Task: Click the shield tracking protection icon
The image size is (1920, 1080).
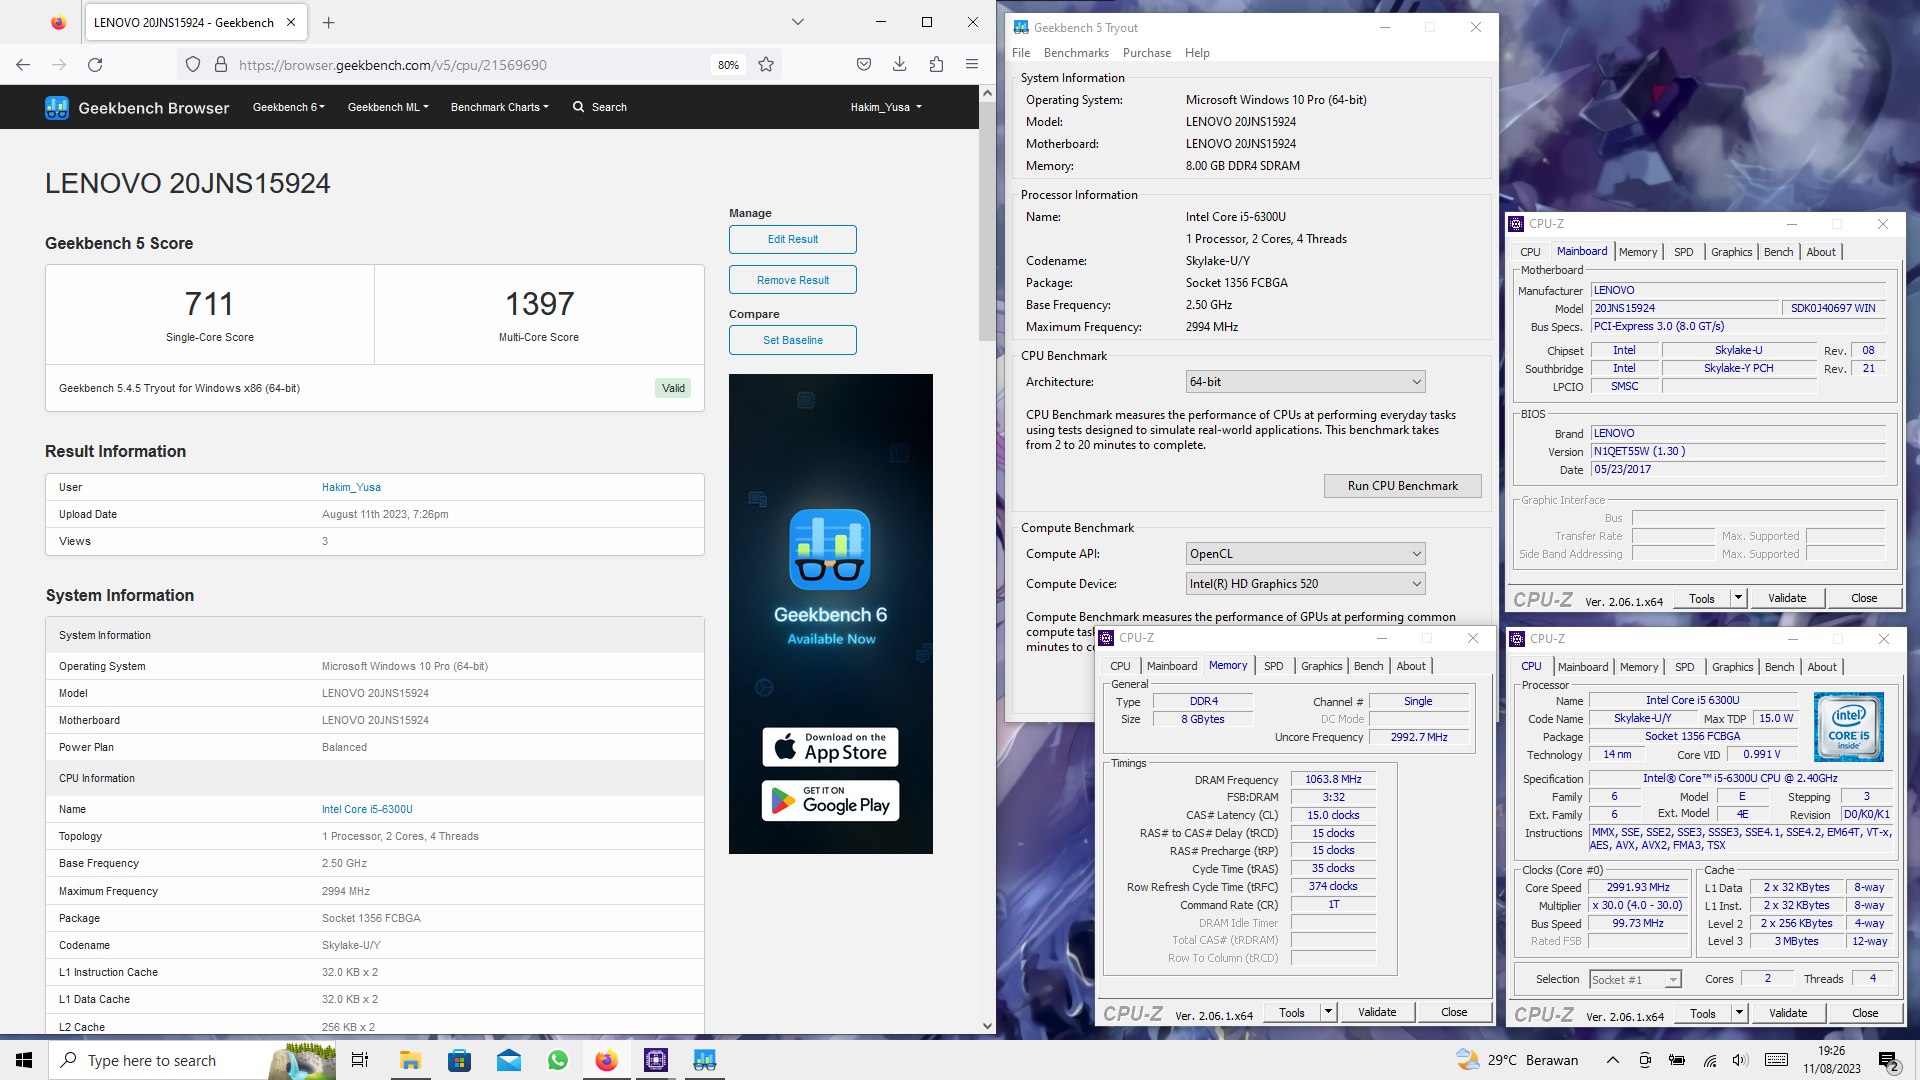Action: pos(193,65)
